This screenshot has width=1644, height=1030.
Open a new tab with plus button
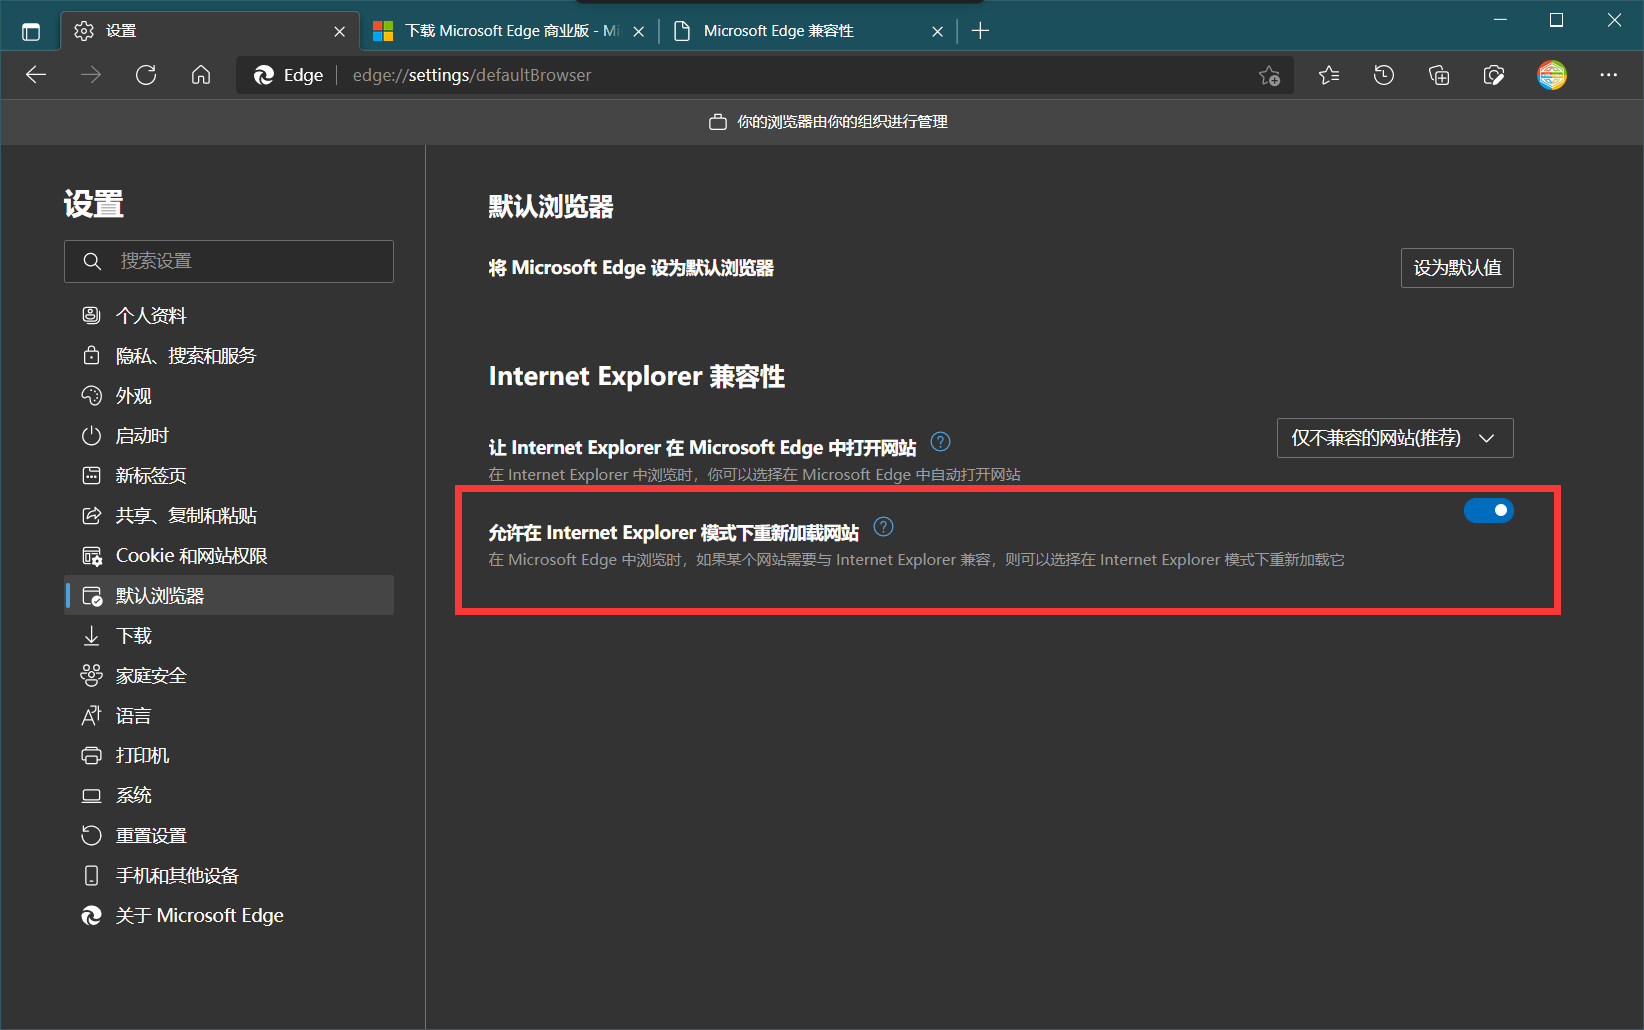pos(980,31)
